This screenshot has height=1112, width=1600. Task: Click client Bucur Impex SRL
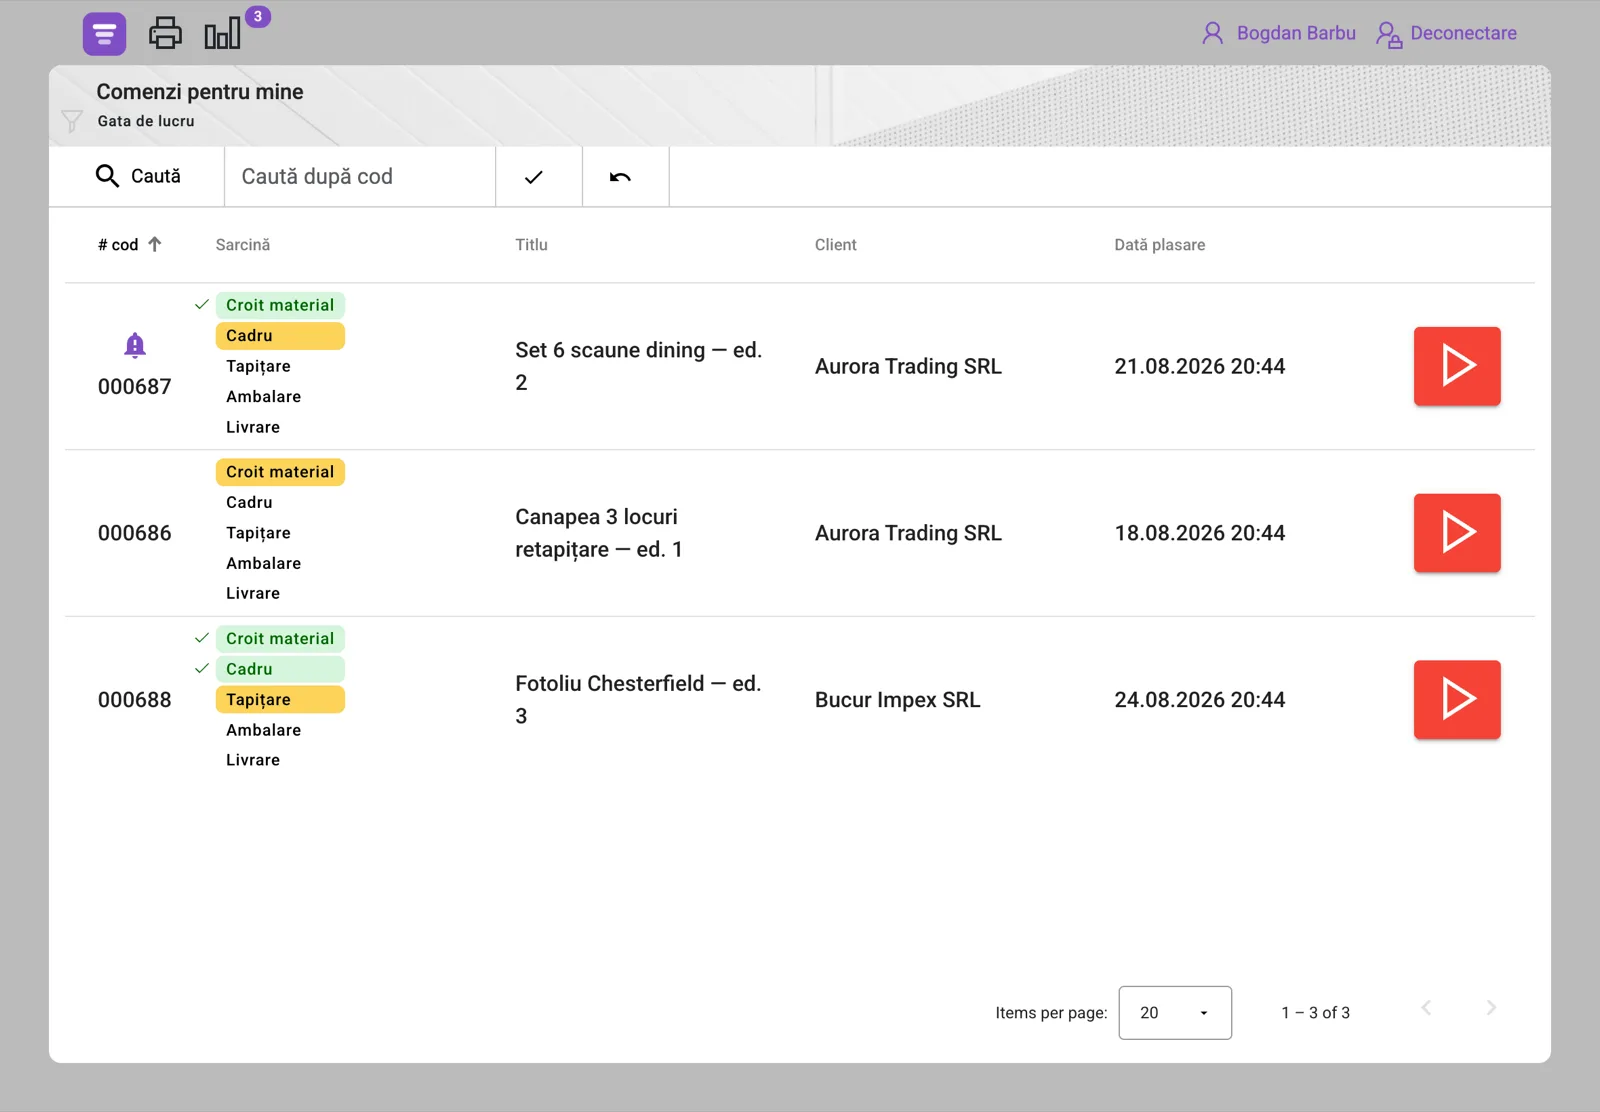897,700
